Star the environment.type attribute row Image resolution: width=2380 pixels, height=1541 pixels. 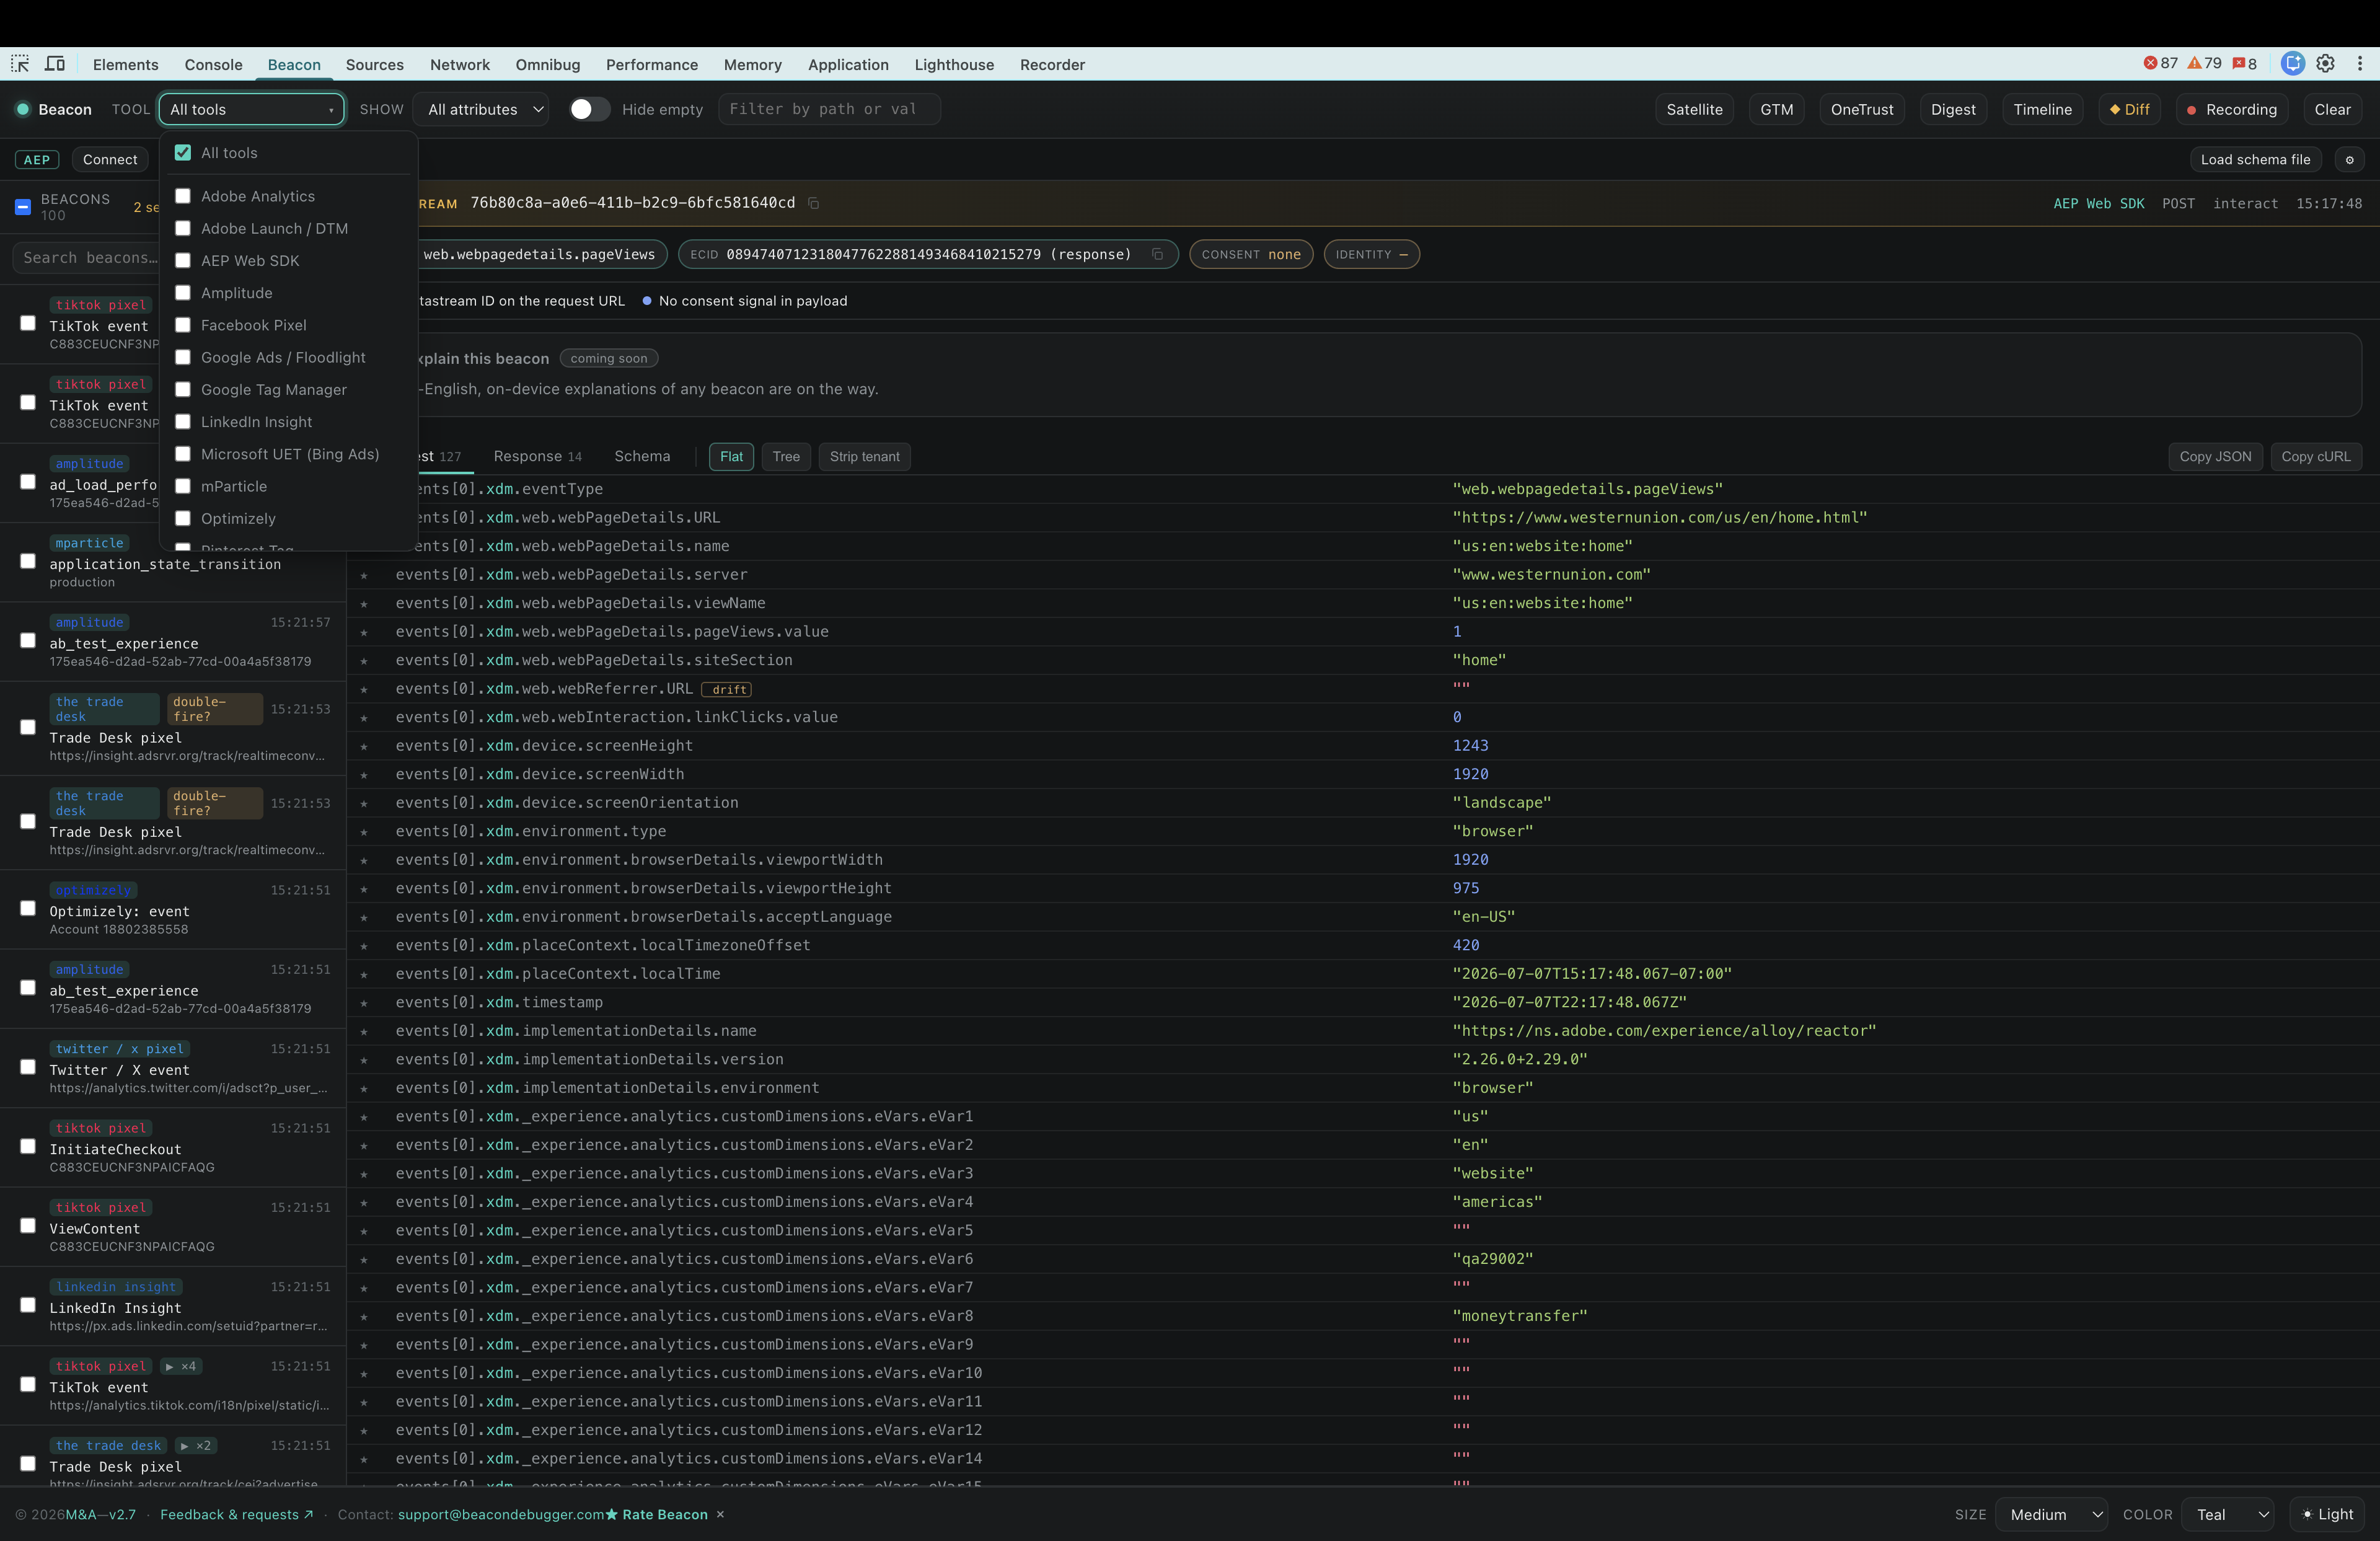point(364,832)
